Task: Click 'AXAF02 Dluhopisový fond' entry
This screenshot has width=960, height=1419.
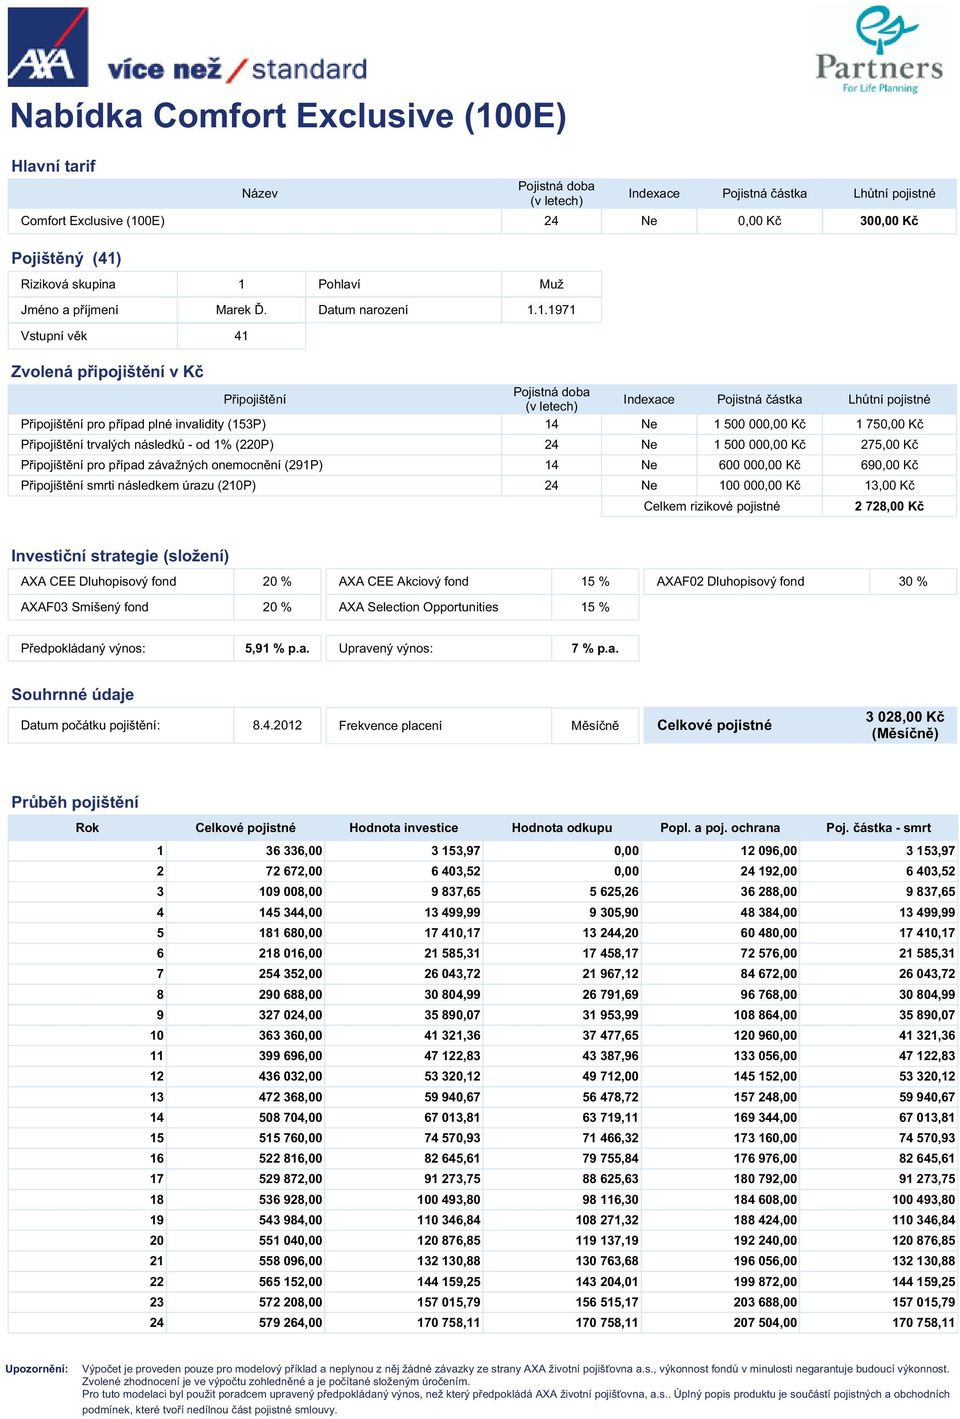Action: [x=730, y=581]
